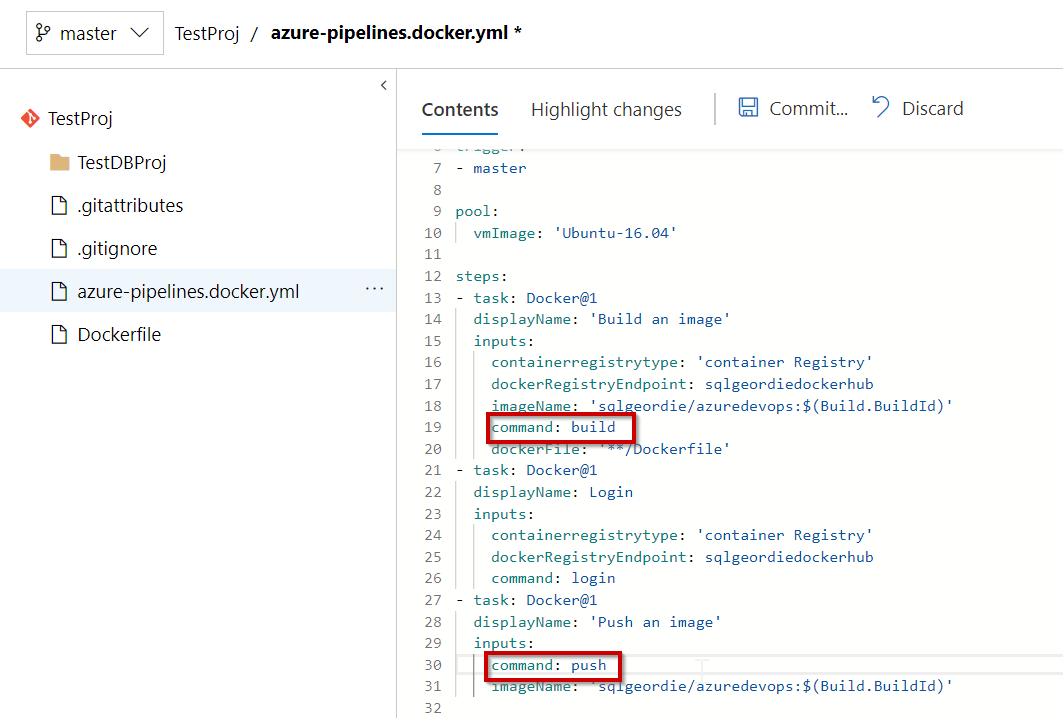Open the TestDBProj folder in tree
This screenshot has height=718, width=1063.
122,163
